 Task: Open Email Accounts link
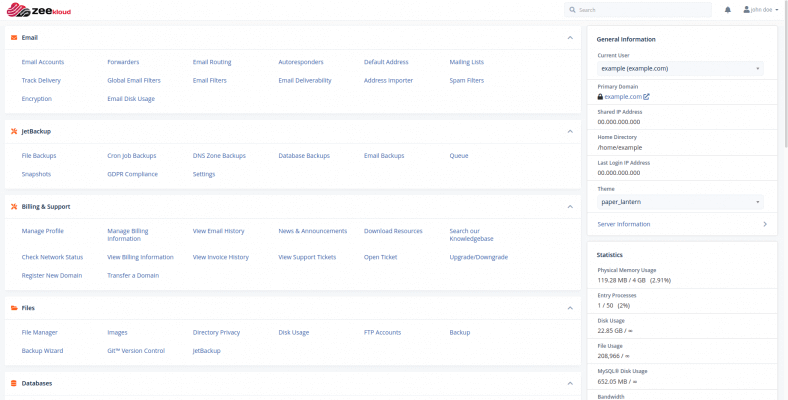pyautogui.click(x=43, y=62)
